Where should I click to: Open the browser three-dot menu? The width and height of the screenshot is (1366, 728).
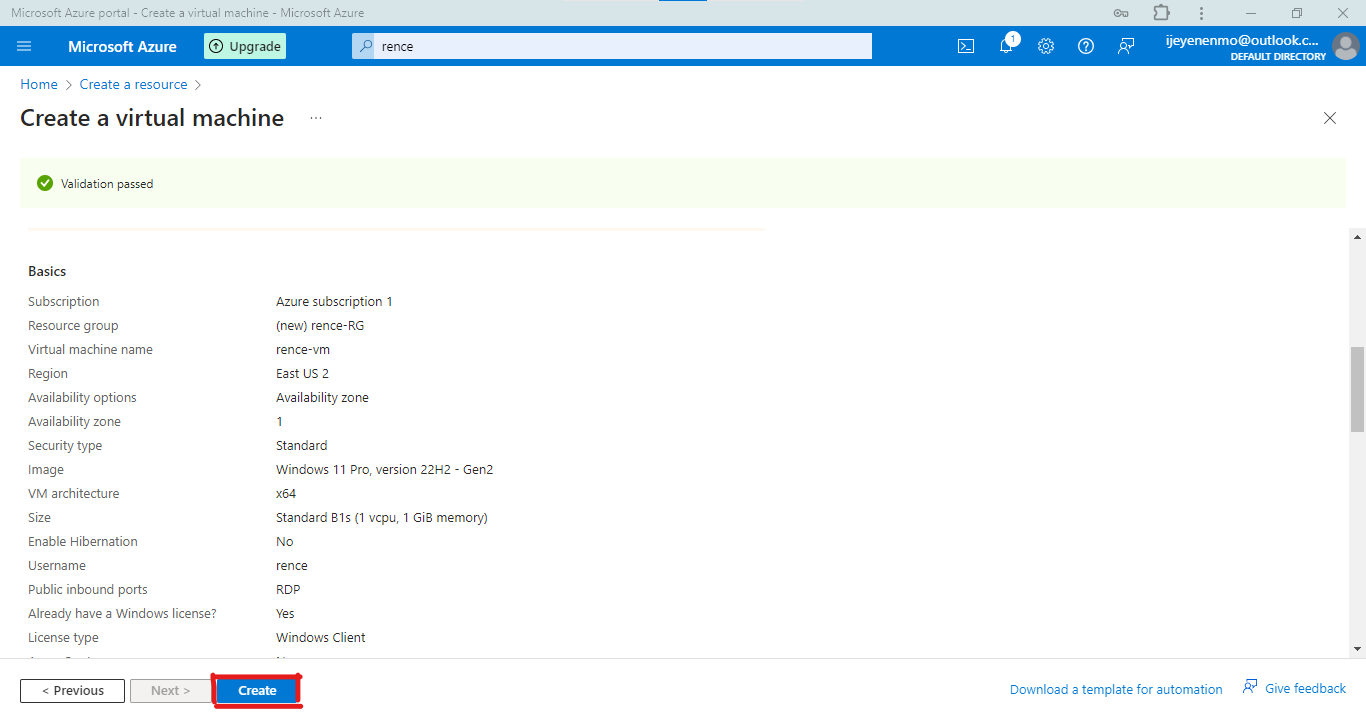tap(1201, 13)
